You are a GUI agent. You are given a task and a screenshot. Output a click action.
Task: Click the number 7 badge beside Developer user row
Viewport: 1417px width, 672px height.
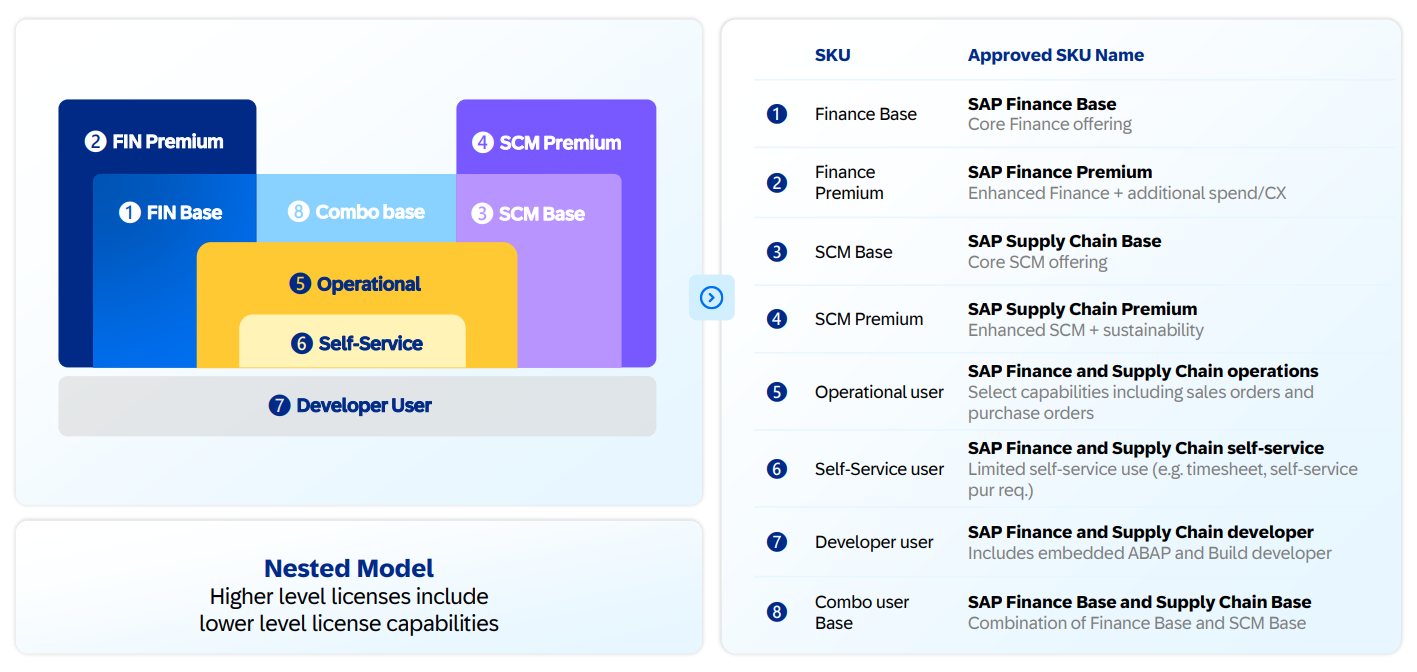click(777, 542)
